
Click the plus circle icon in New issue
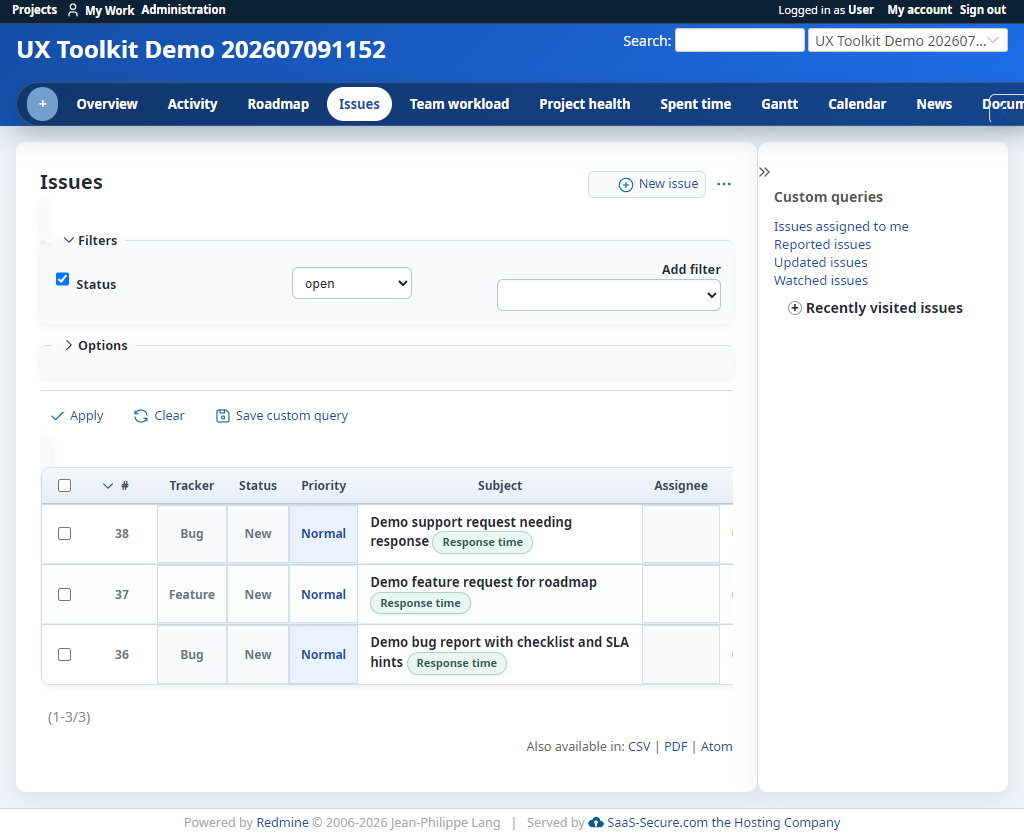pyautogui.click(x=626, y=185)
